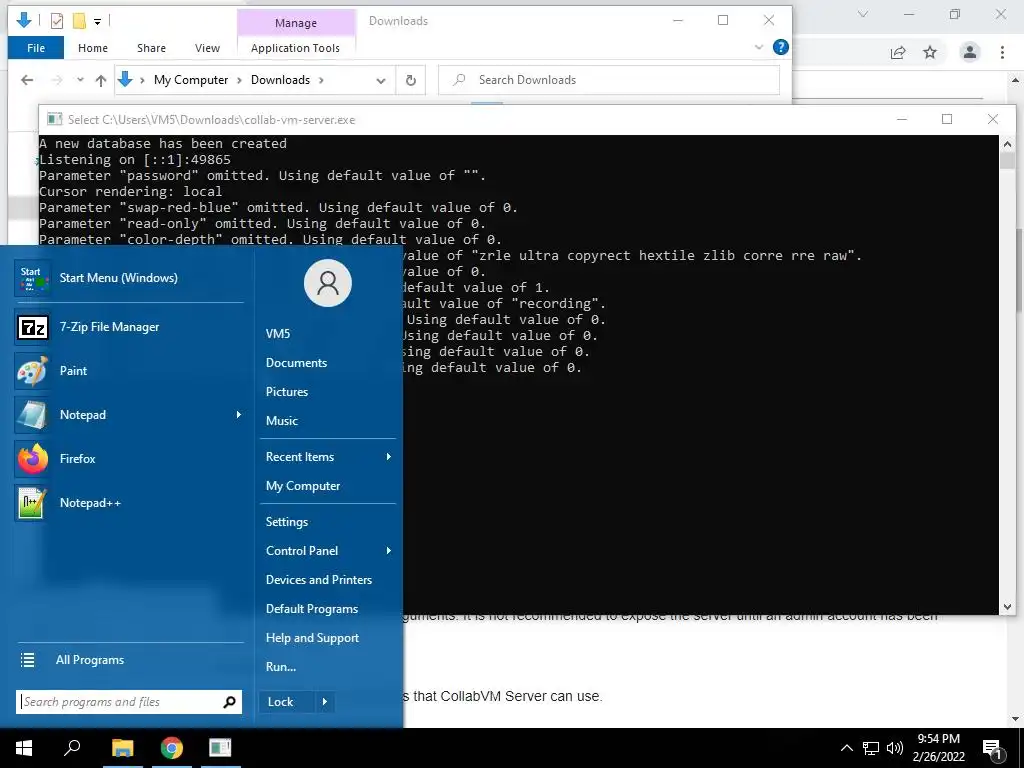1024x768 pixels.
Task: Open the address bar history dropdown
Action: [x=381, y=80]
